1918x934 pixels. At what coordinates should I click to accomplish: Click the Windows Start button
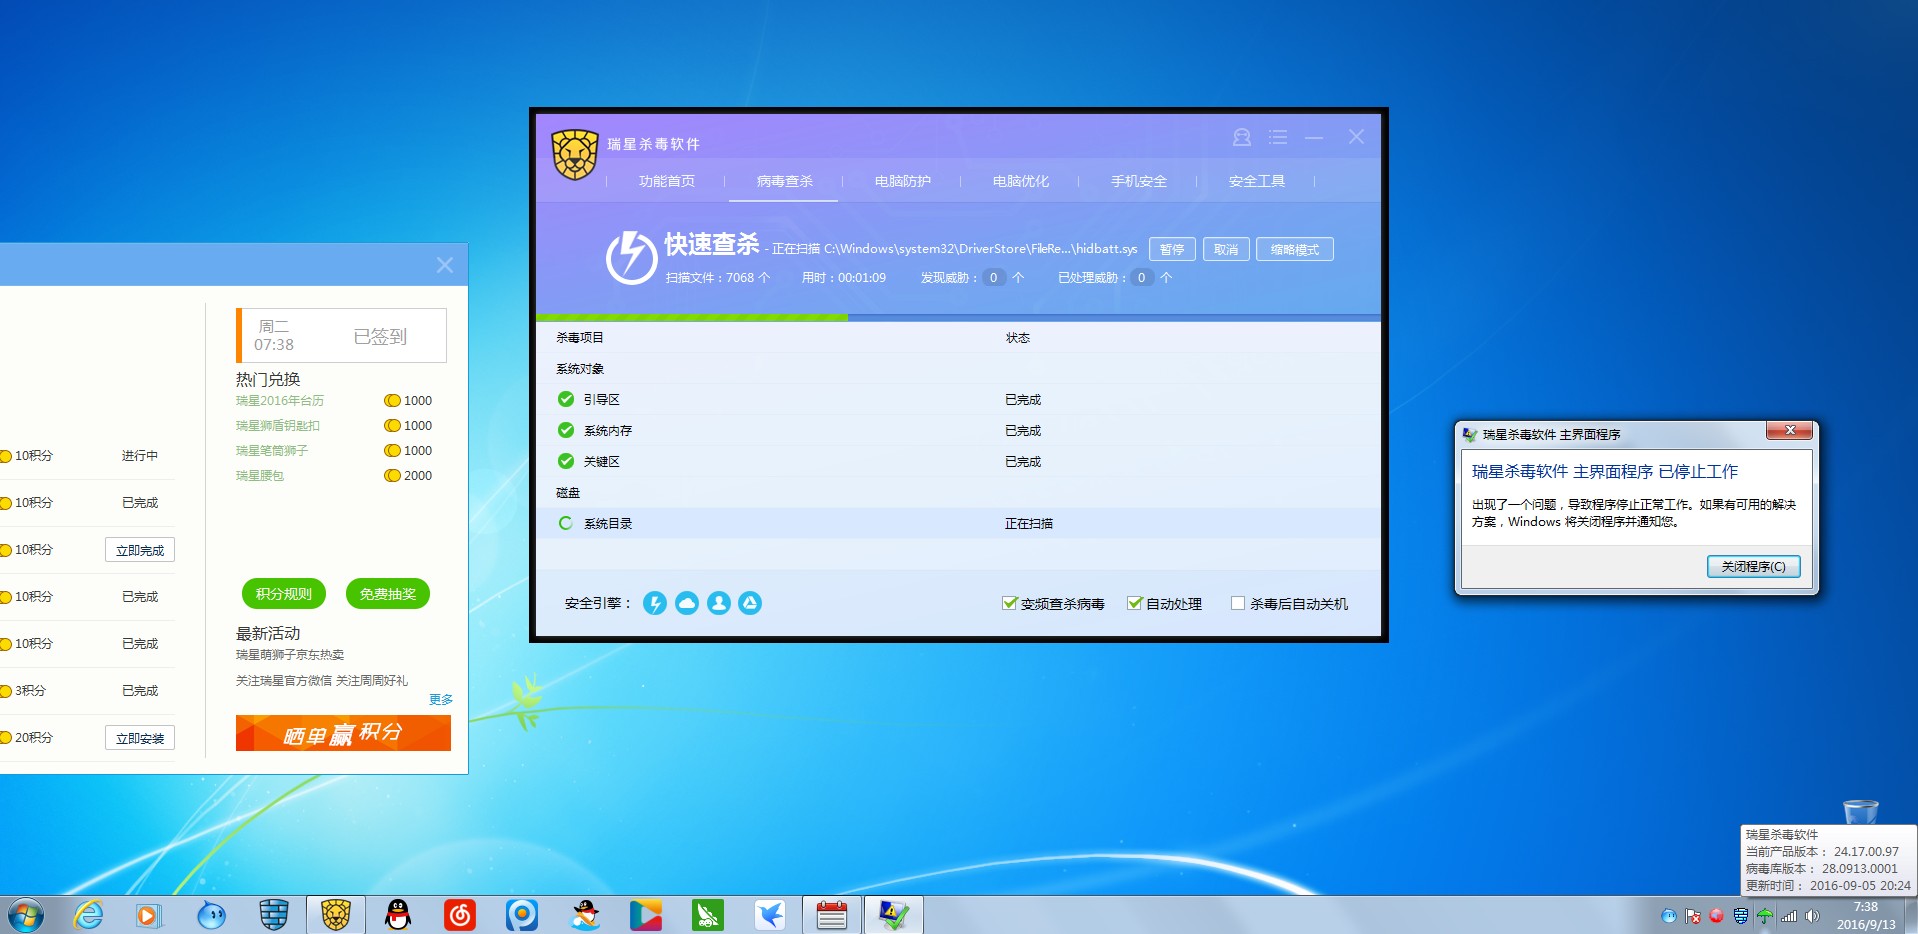26,915
